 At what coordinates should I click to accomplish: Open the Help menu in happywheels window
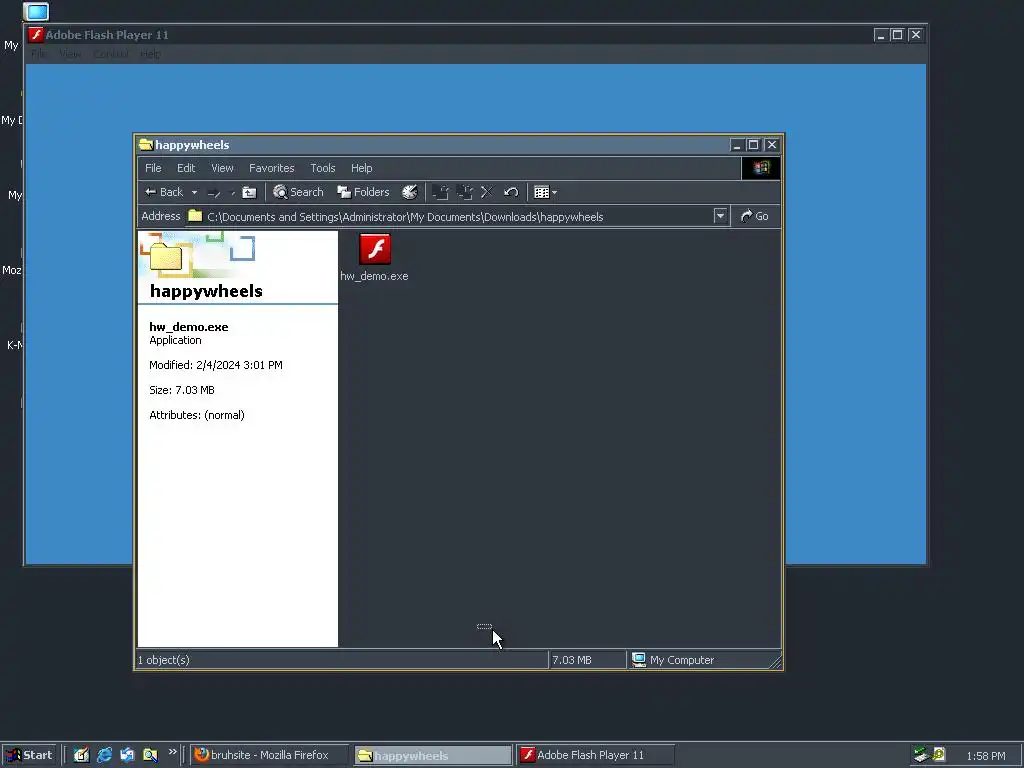point(361,168)
